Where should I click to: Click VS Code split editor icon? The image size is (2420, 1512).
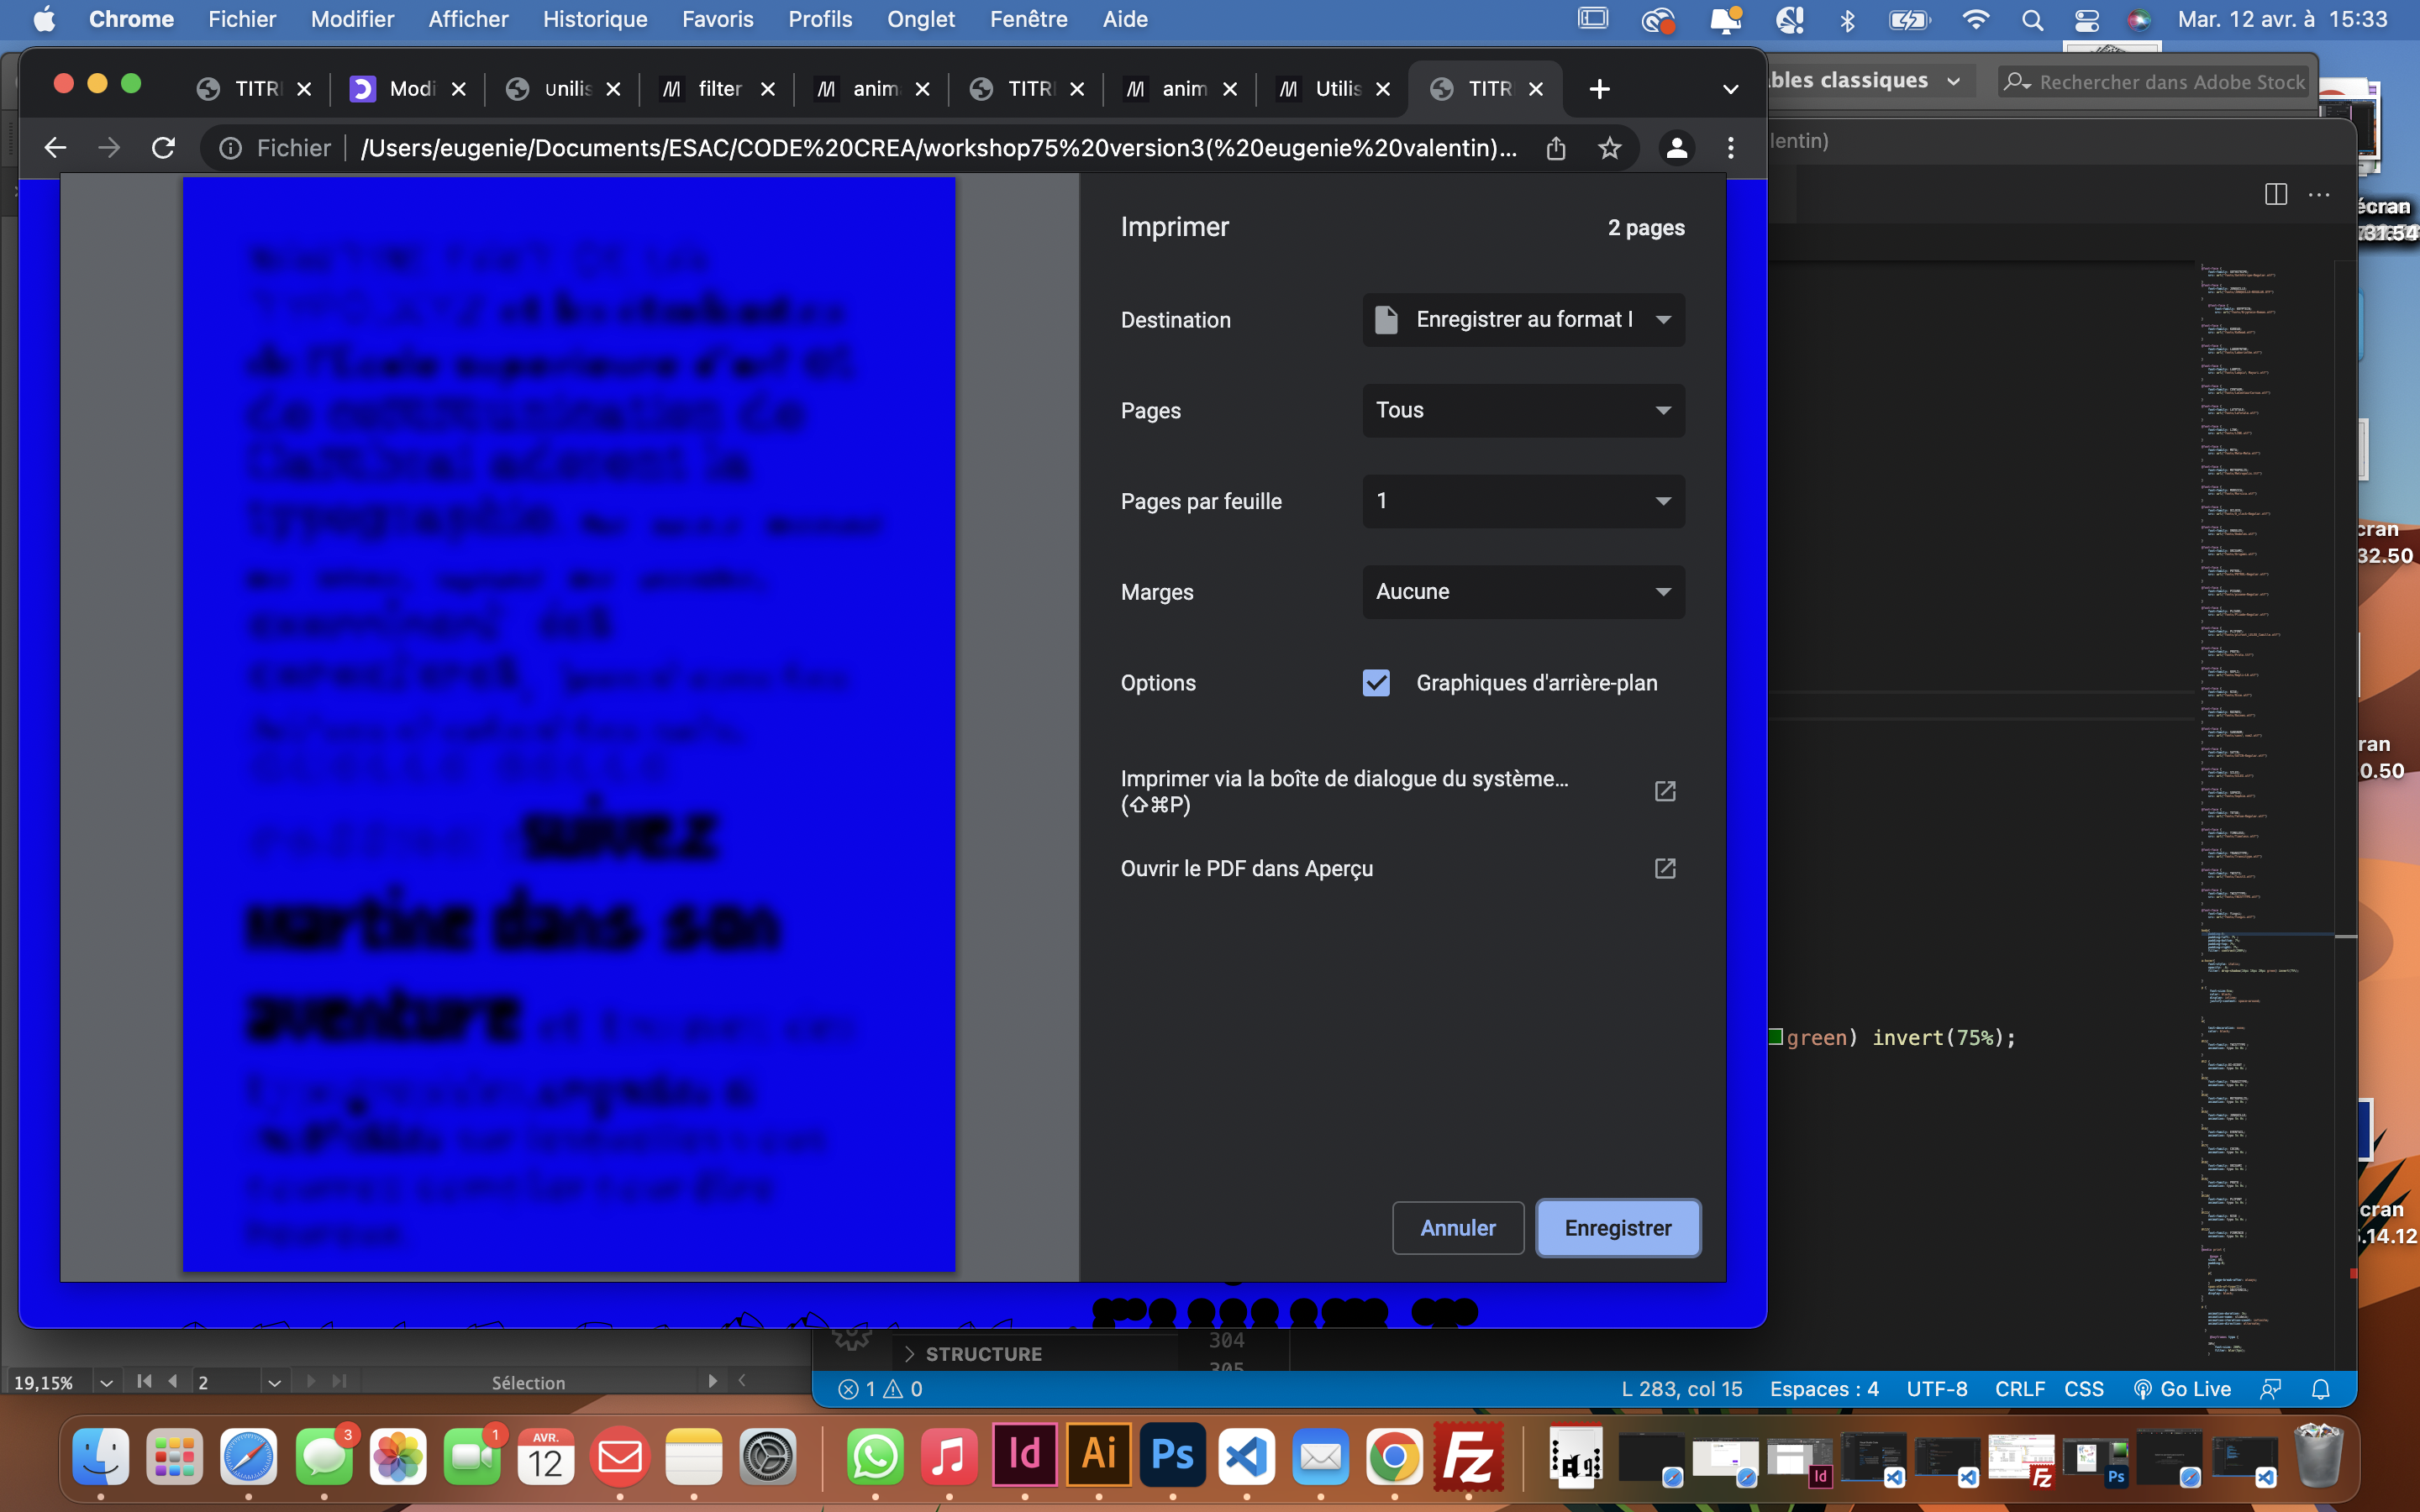click(x=2276, y=195)
